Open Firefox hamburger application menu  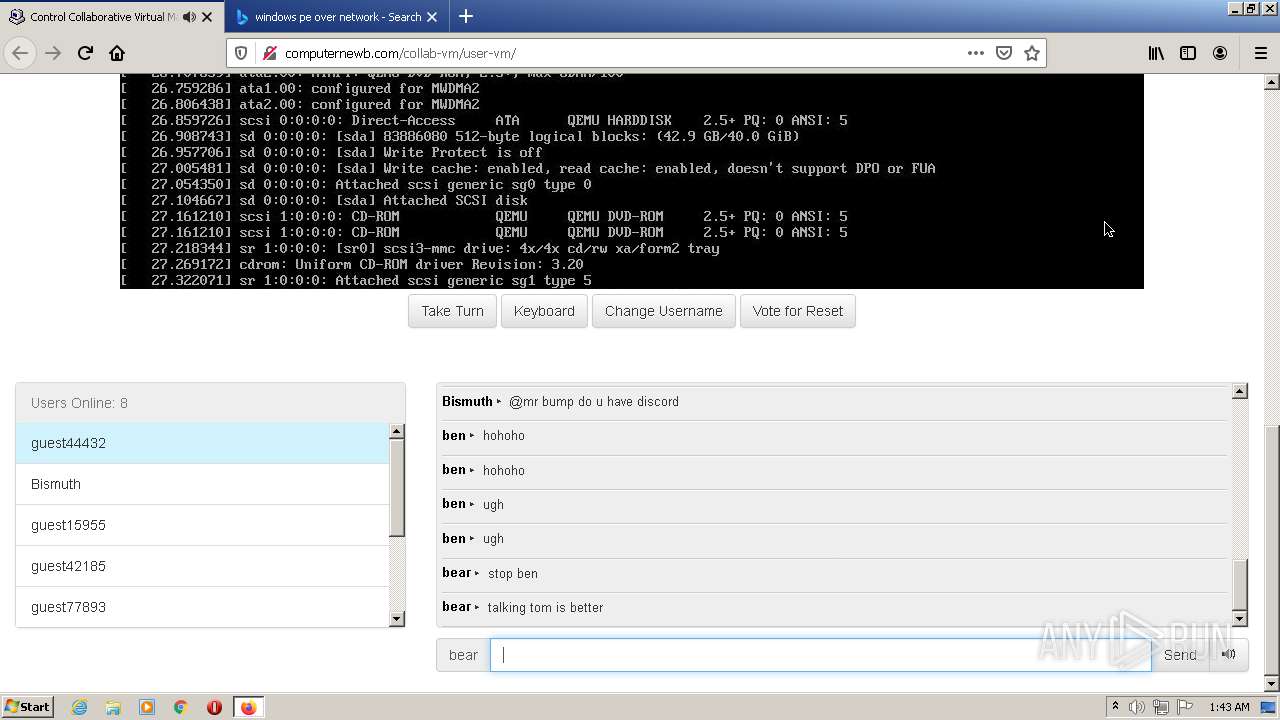point(1260,53)
